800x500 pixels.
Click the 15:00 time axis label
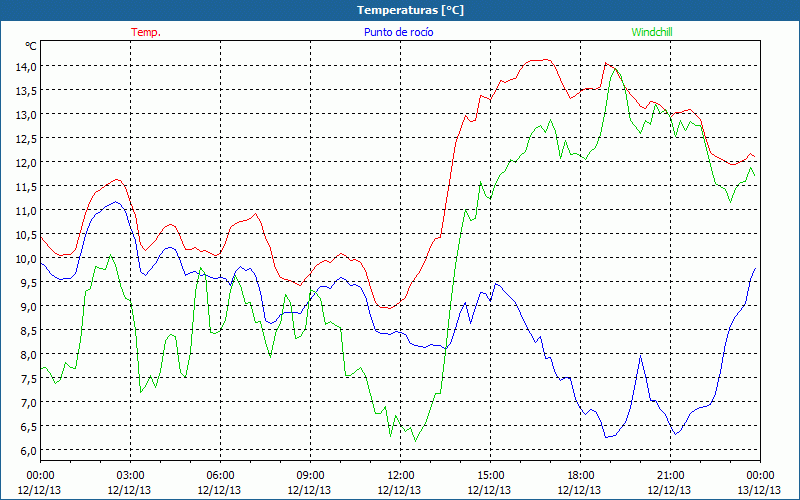tap(490, 476)
